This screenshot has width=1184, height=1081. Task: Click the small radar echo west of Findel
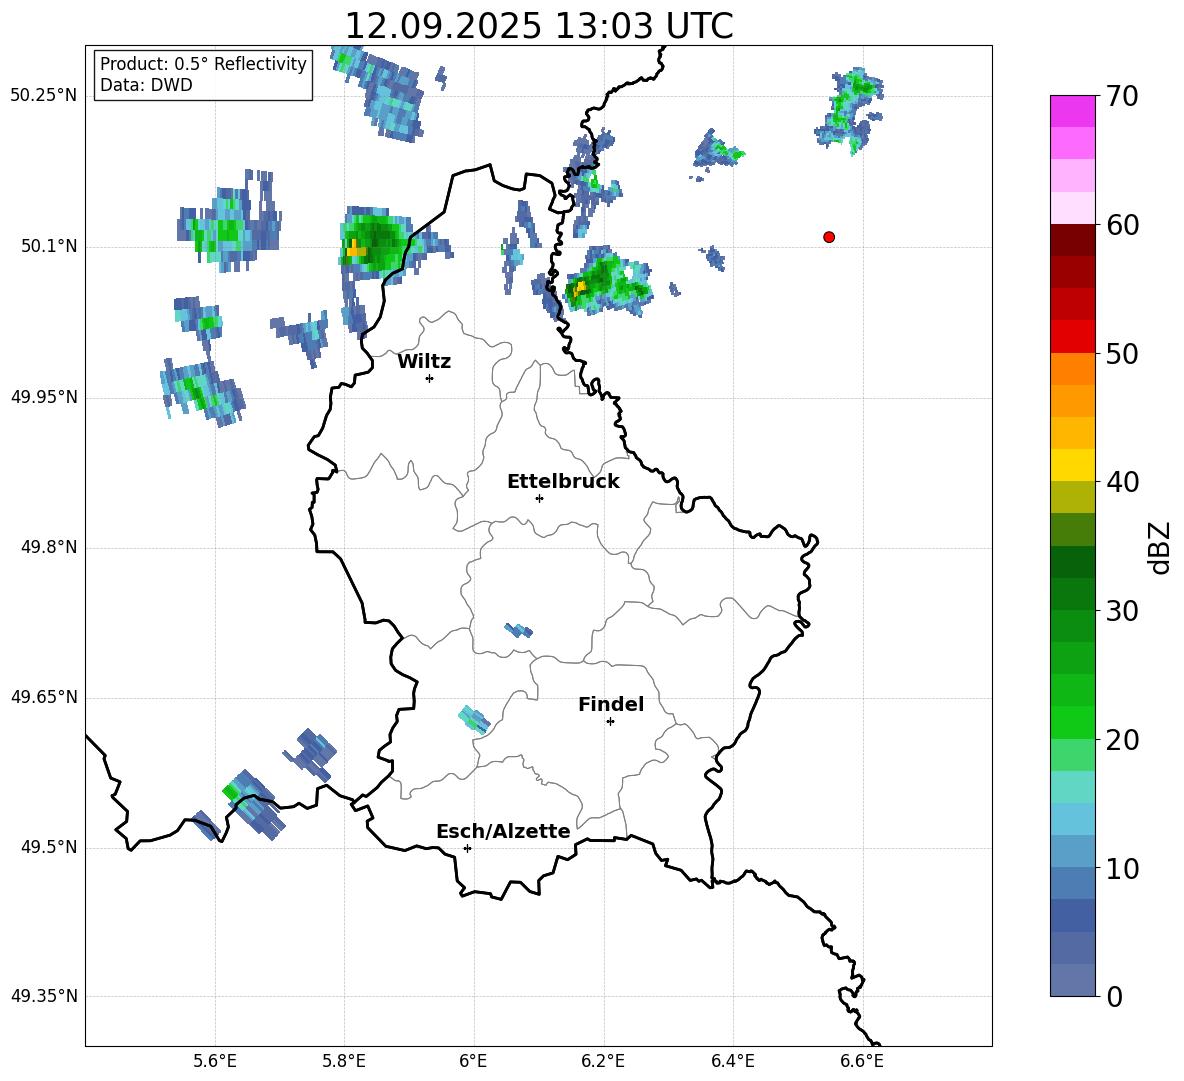pos(473,719)
